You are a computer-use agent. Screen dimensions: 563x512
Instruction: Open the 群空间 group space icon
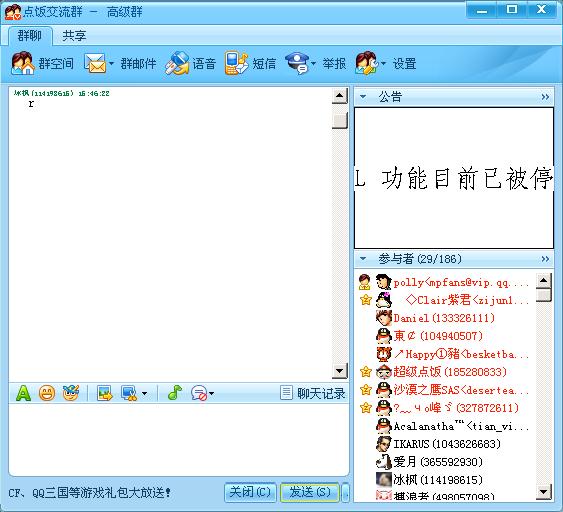23,63
